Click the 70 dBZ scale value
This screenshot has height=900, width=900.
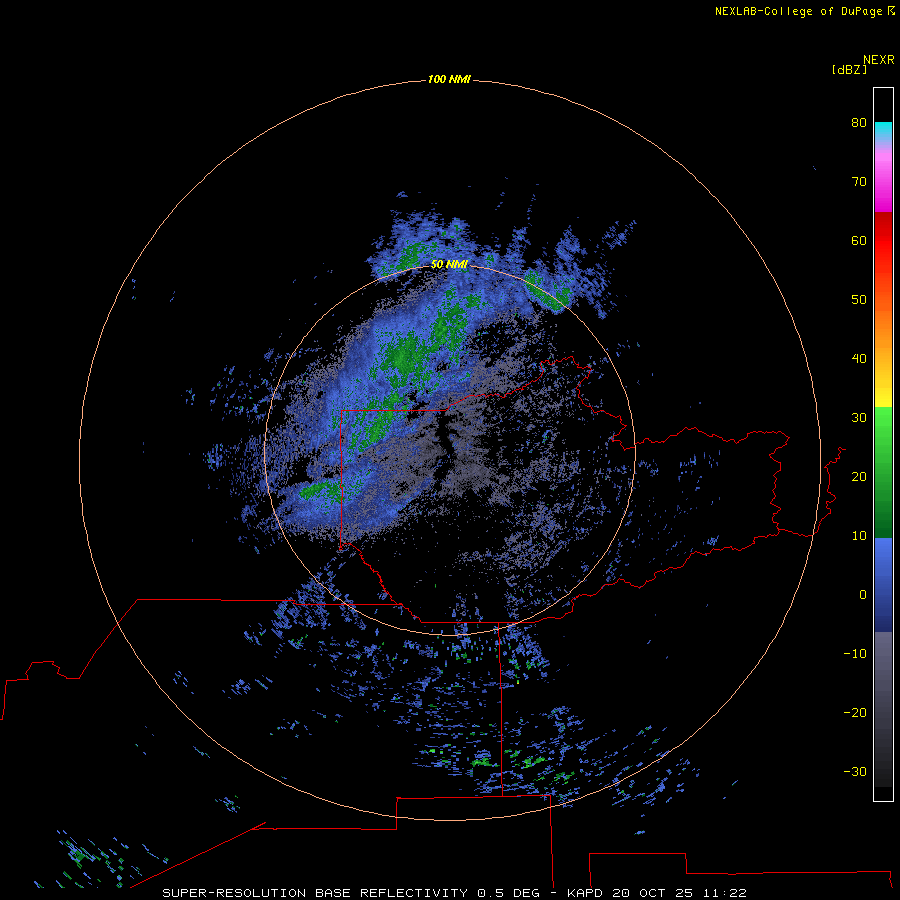tap(859, 181)
